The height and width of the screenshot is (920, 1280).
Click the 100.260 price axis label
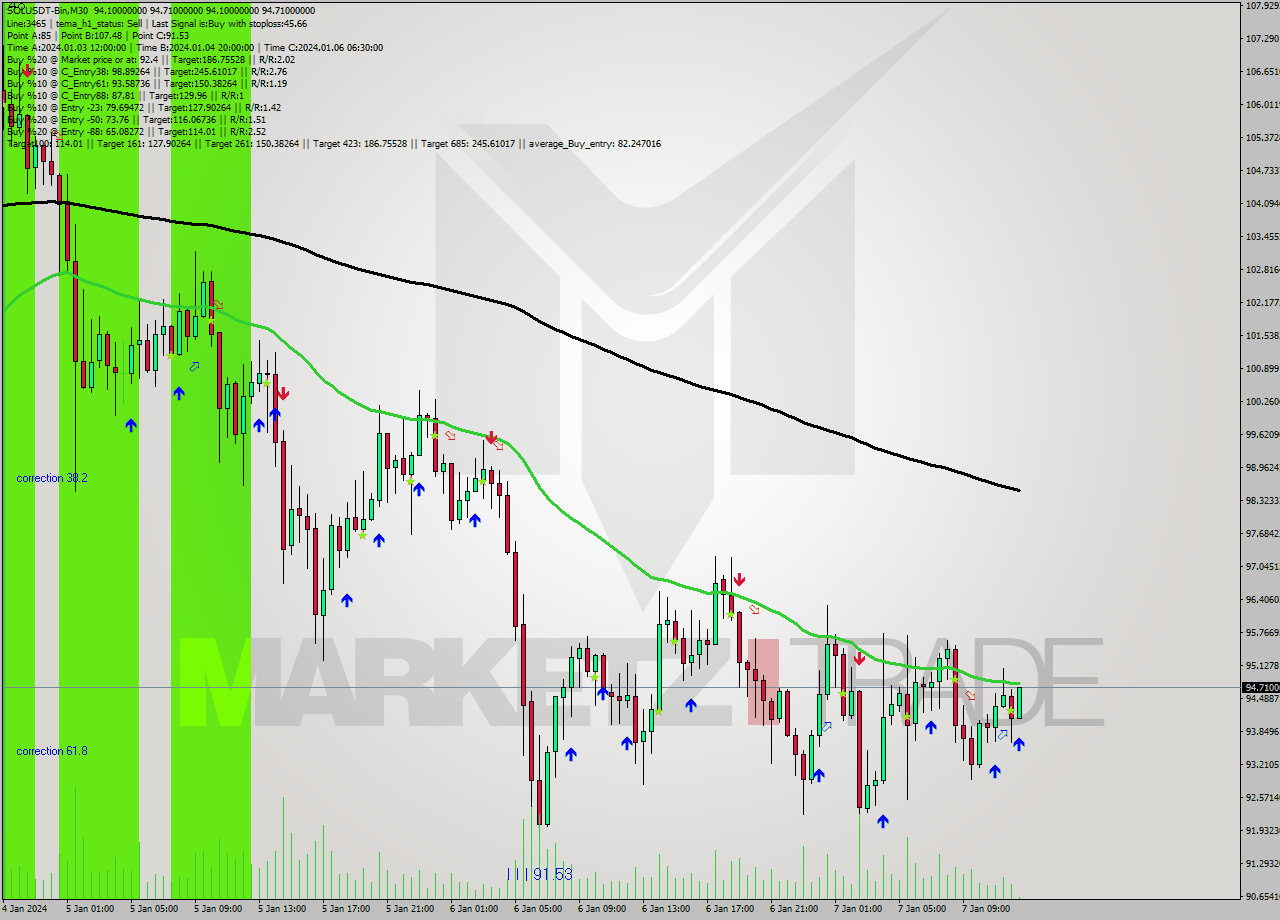click(x=1261, y=401)
